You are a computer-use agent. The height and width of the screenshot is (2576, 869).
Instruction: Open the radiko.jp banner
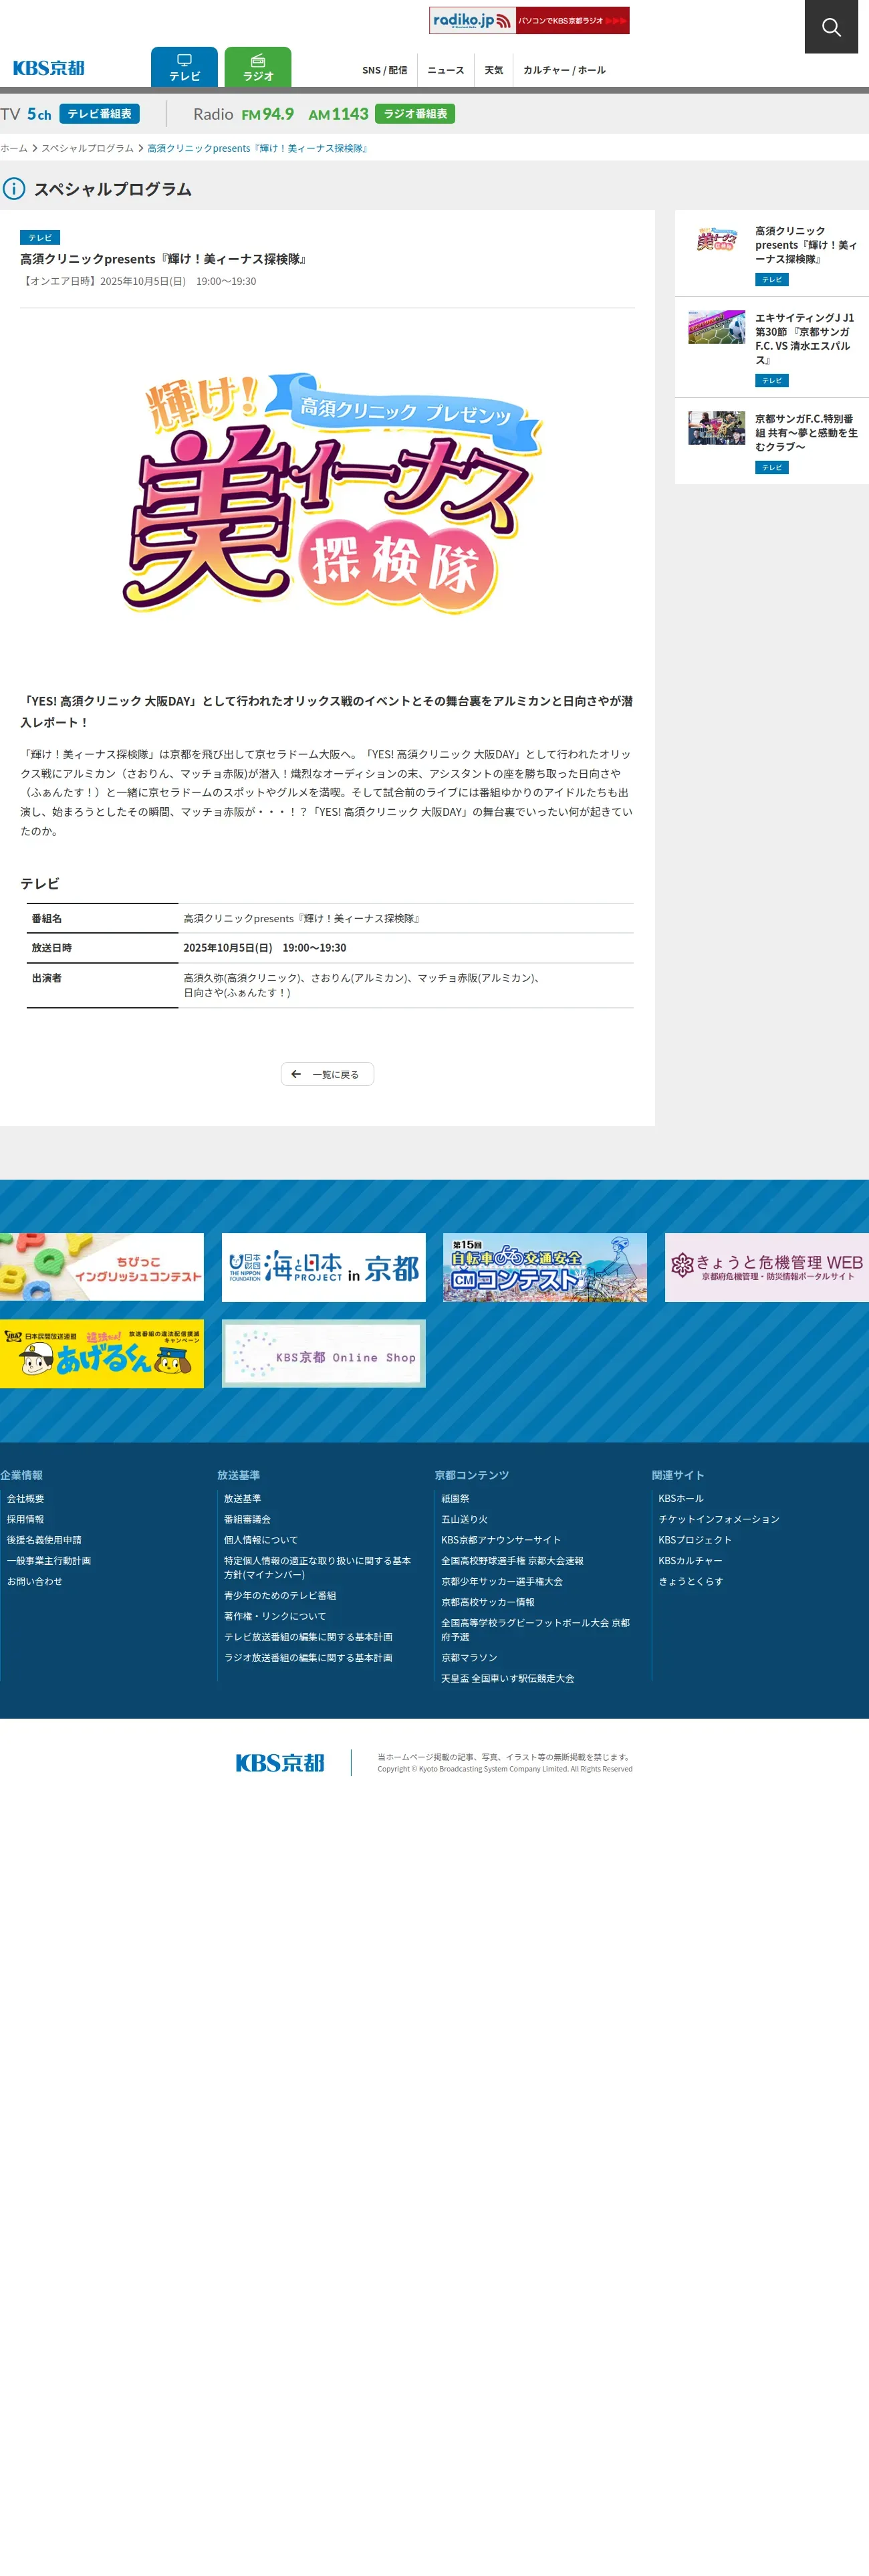[x=529, y=20]
